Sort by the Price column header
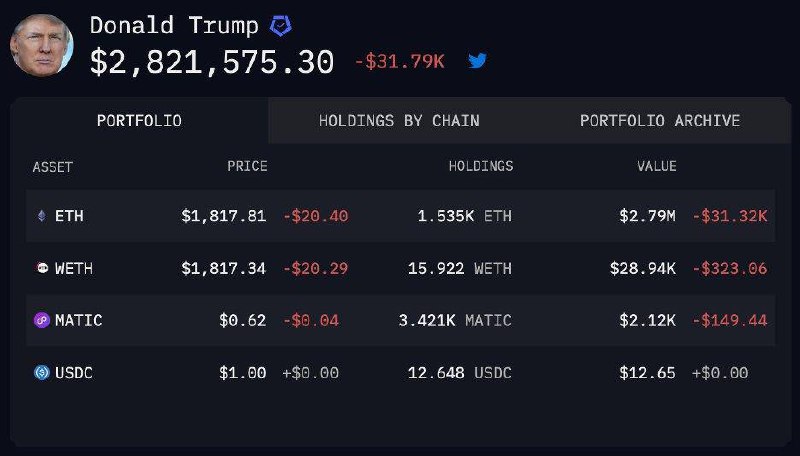800x456 pixels. click(x=247, y=167)
